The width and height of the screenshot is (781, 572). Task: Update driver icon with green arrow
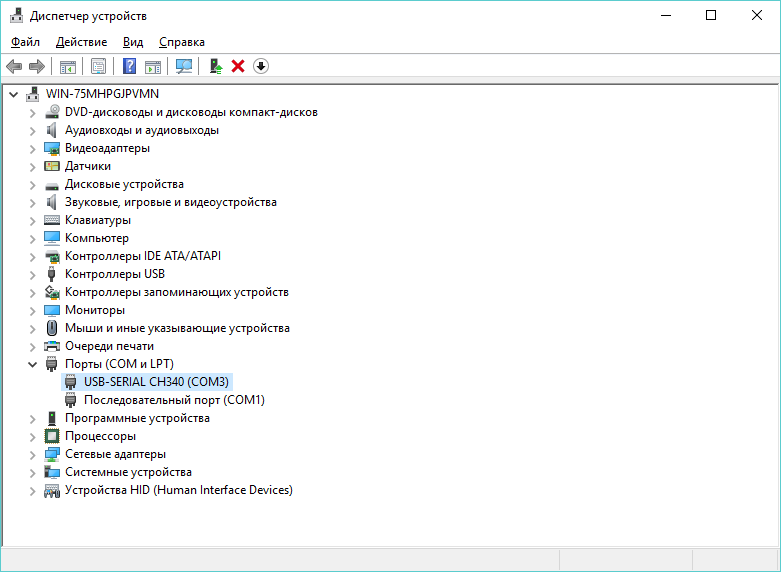click(216, 66)
